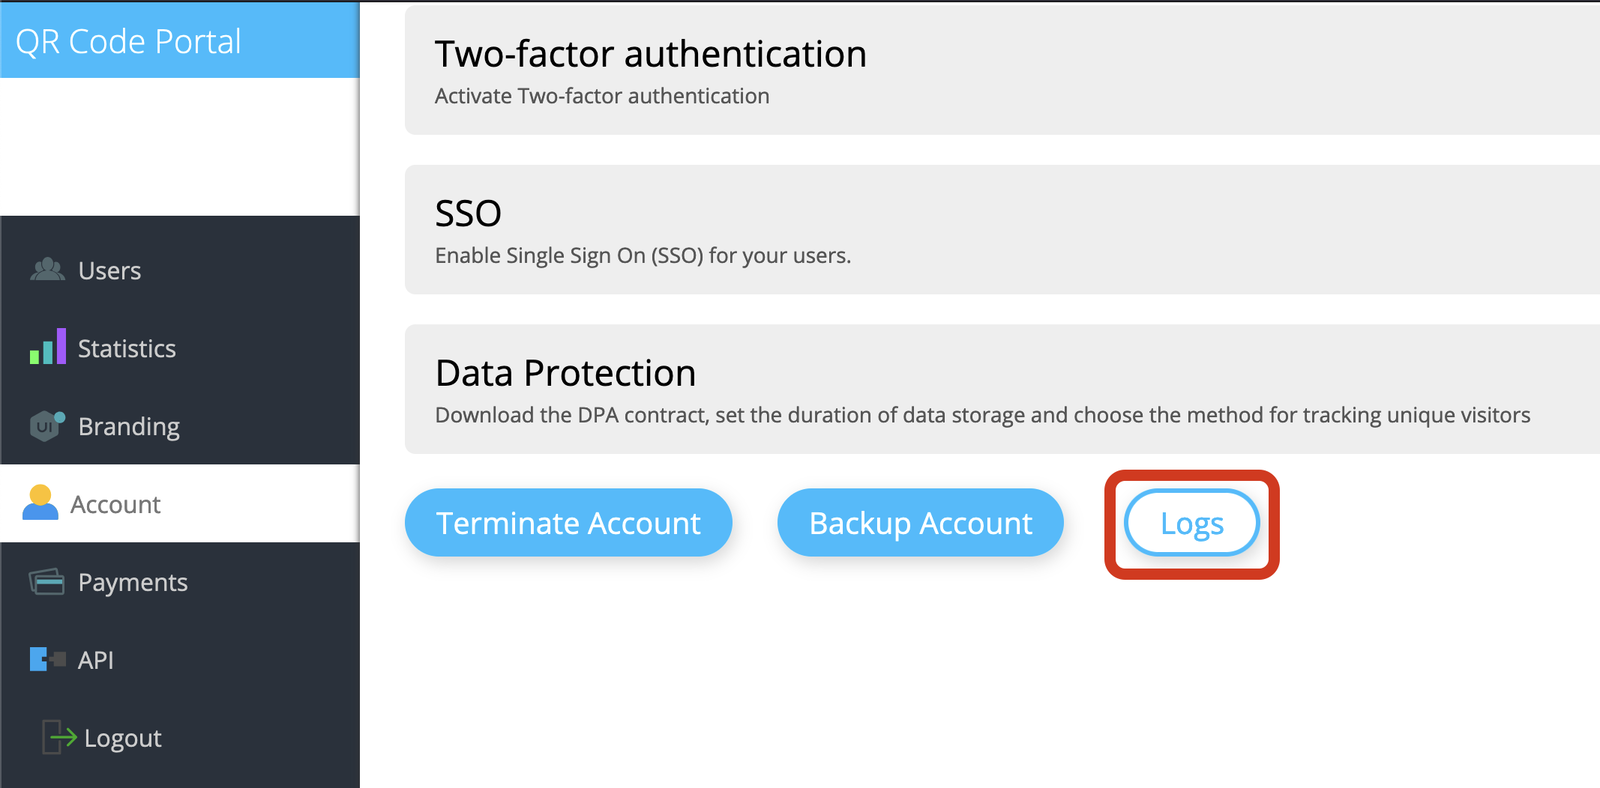Click the Terminate Account button
Screen dimensions: 1600x788
tap(568, 522)
